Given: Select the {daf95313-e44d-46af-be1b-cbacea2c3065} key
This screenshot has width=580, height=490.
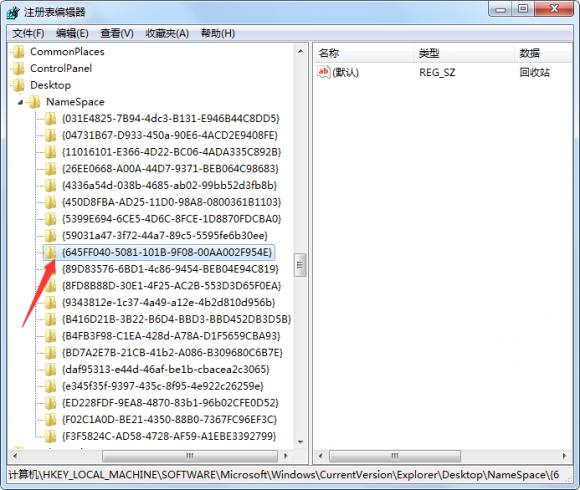Looking at the screenshot, I should pyautogui.click(x=166, y=369).
